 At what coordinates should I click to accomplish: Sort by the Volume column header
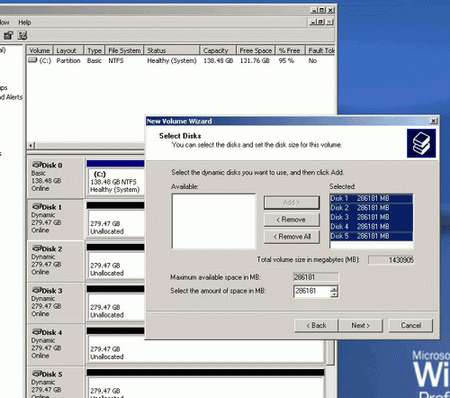pos(40,50)
